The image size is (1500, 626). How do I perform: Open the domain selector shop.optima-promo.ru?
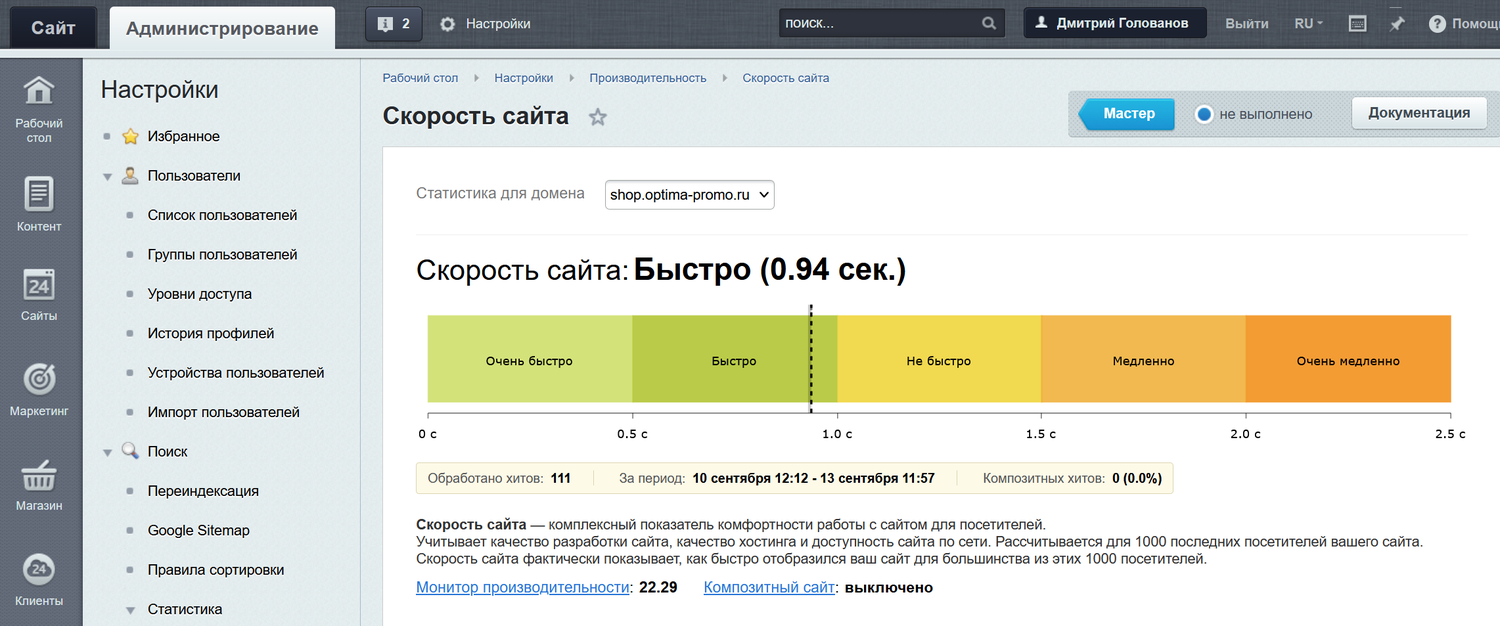(x=689, y=196)
